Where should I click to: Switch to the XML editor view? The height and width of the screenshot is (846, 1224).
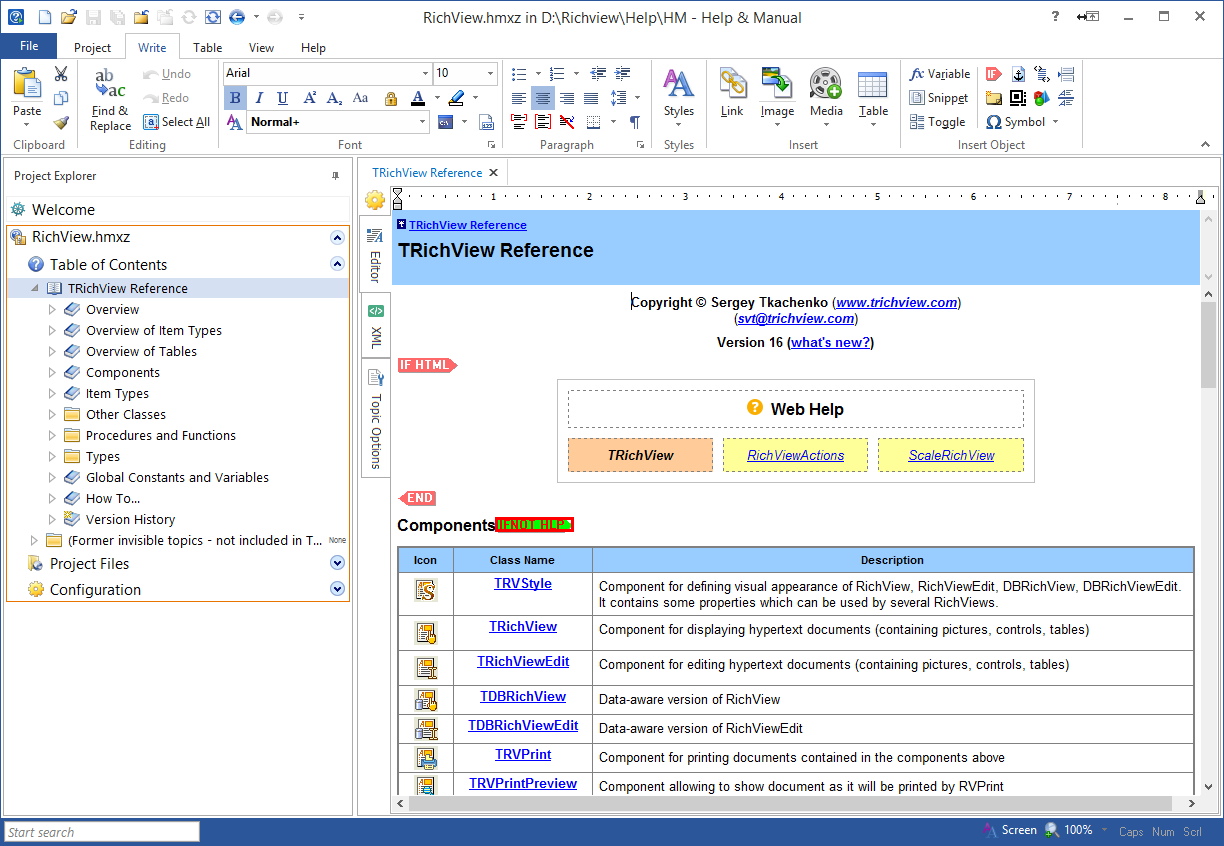pos(375,325)
